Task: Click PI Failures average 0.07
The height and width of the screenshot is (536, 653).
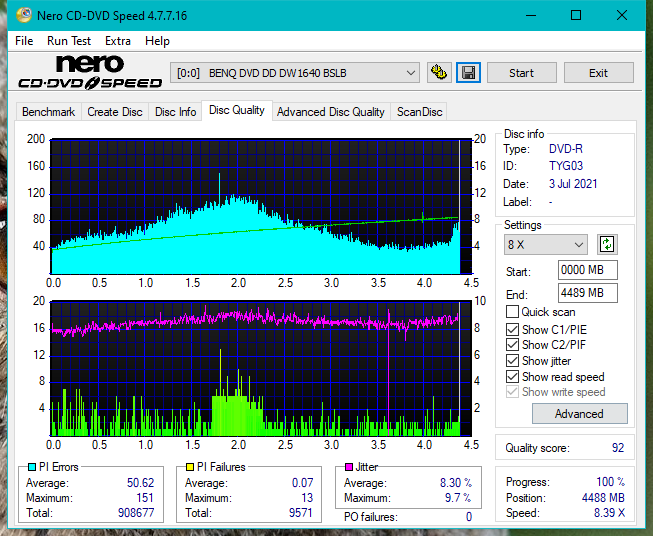Action: 302,482
